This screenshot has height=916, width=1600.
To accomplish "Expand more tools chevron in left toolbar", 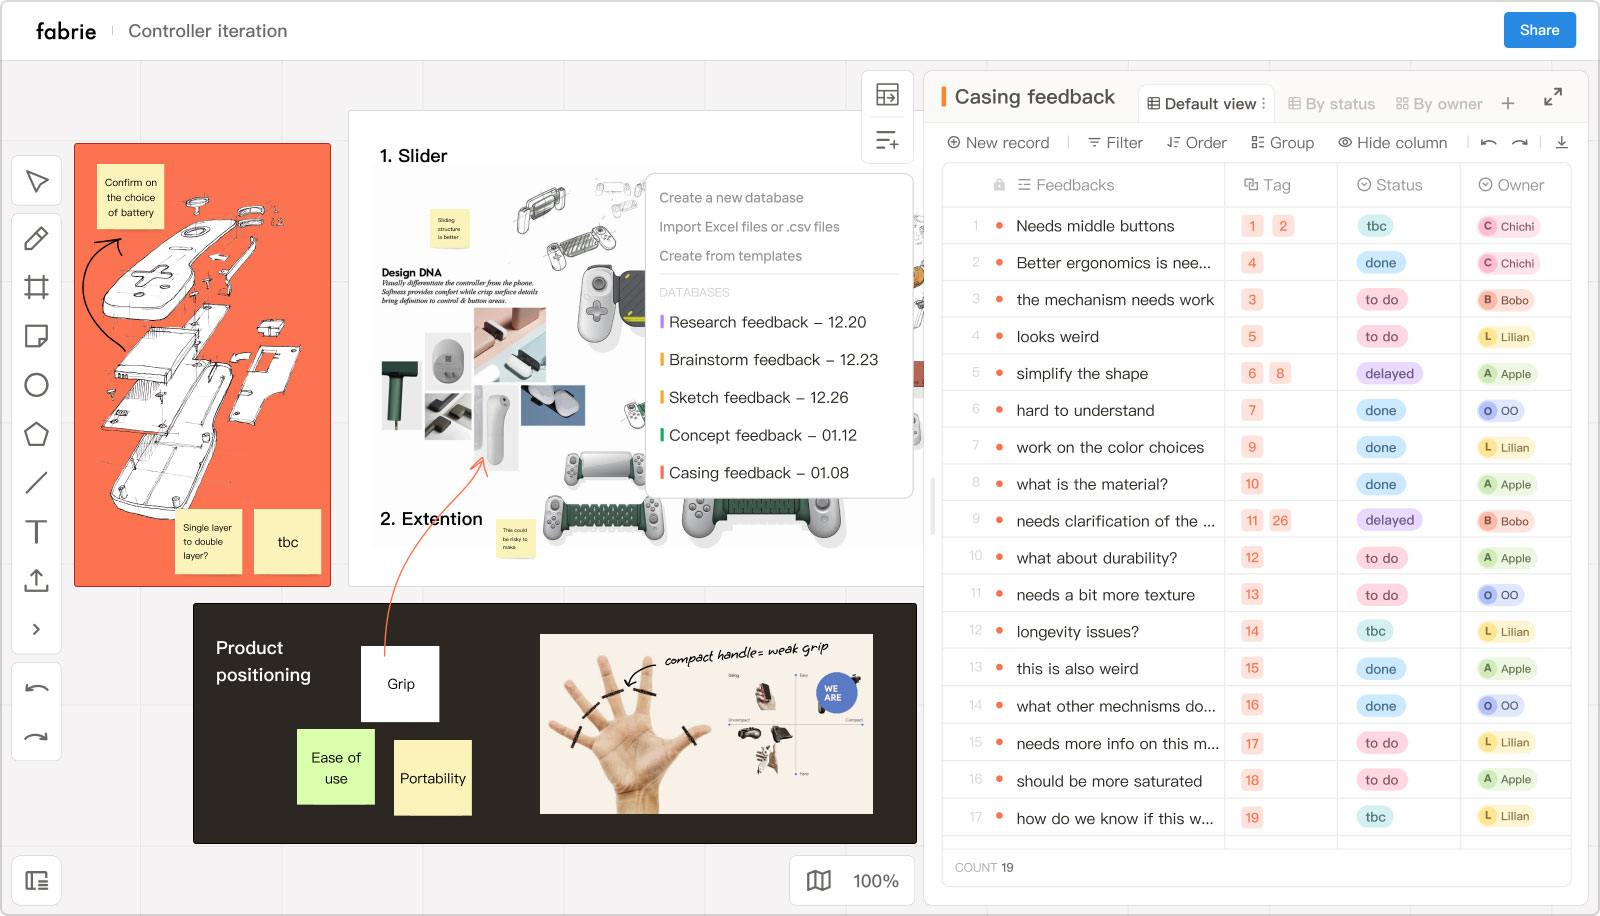I will pos(36,629).
